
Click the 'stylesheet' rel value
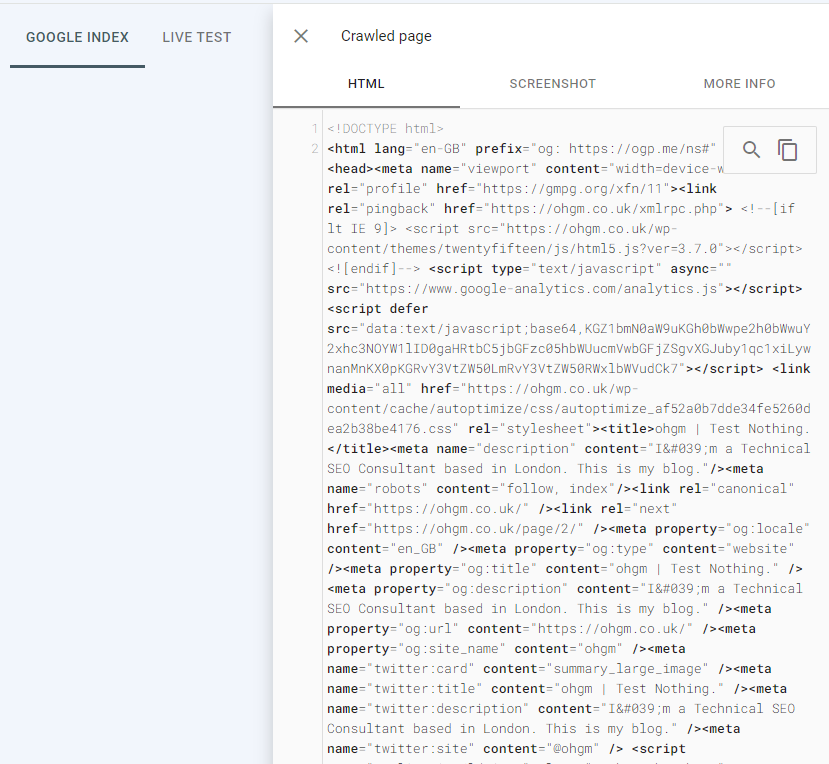tap(545, 429)
